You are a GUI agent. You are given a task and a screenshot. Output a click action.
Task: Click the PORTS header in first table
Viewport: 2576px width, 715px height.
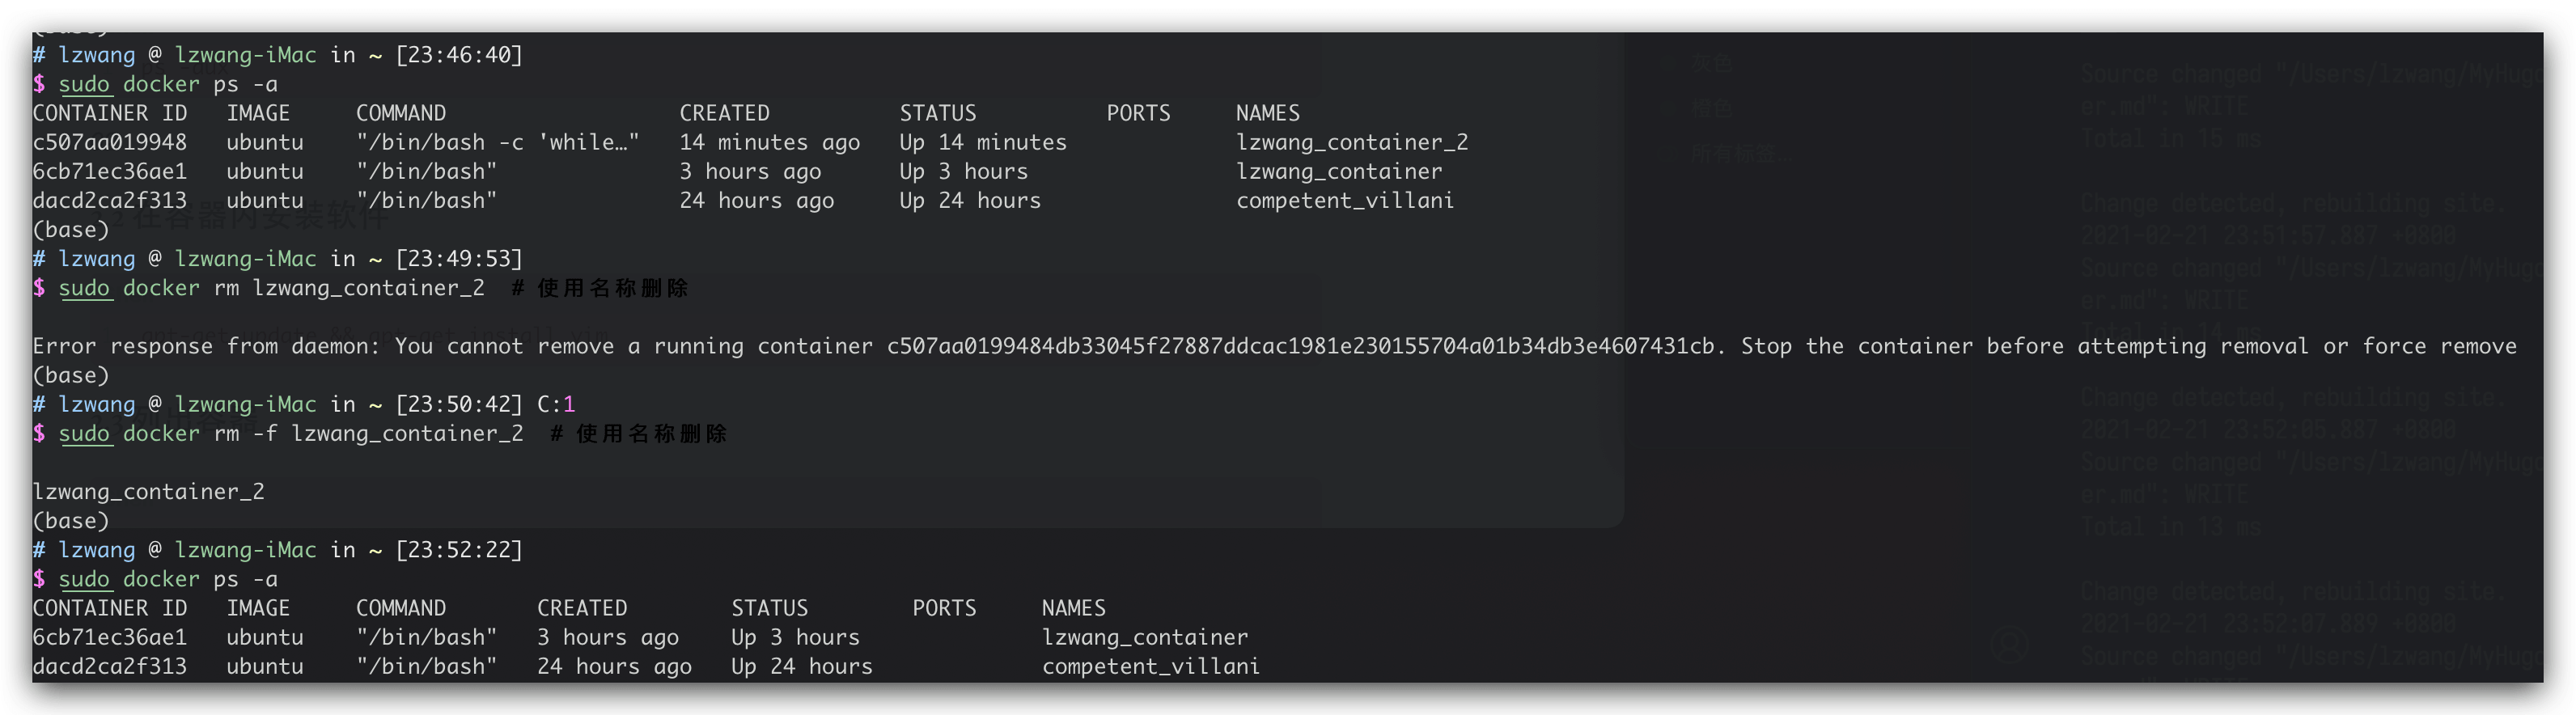(x=1138, y=113)
